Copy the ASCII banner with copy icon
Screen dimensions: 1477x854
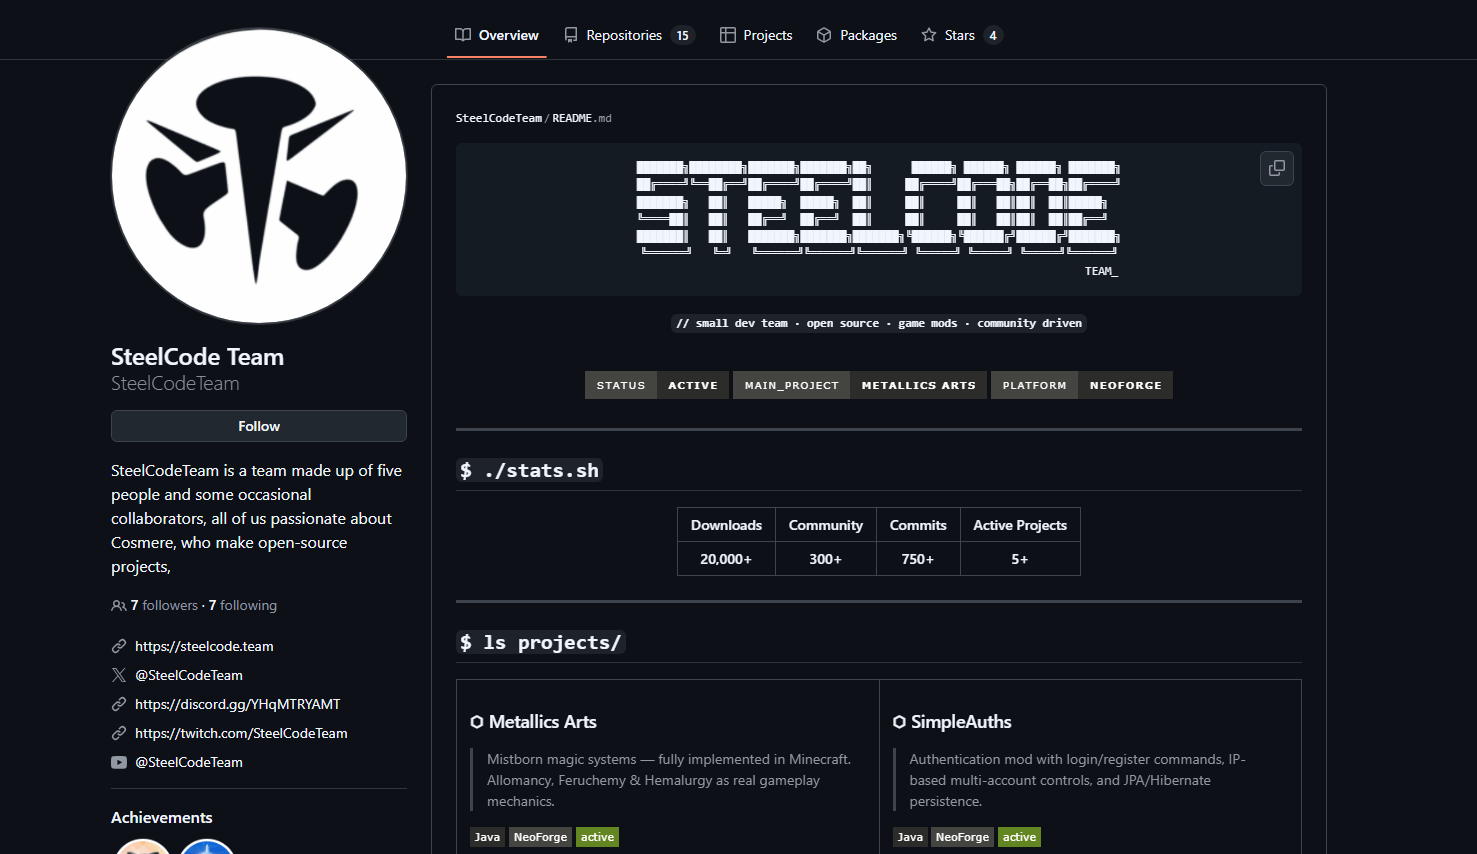point(1277,168)
